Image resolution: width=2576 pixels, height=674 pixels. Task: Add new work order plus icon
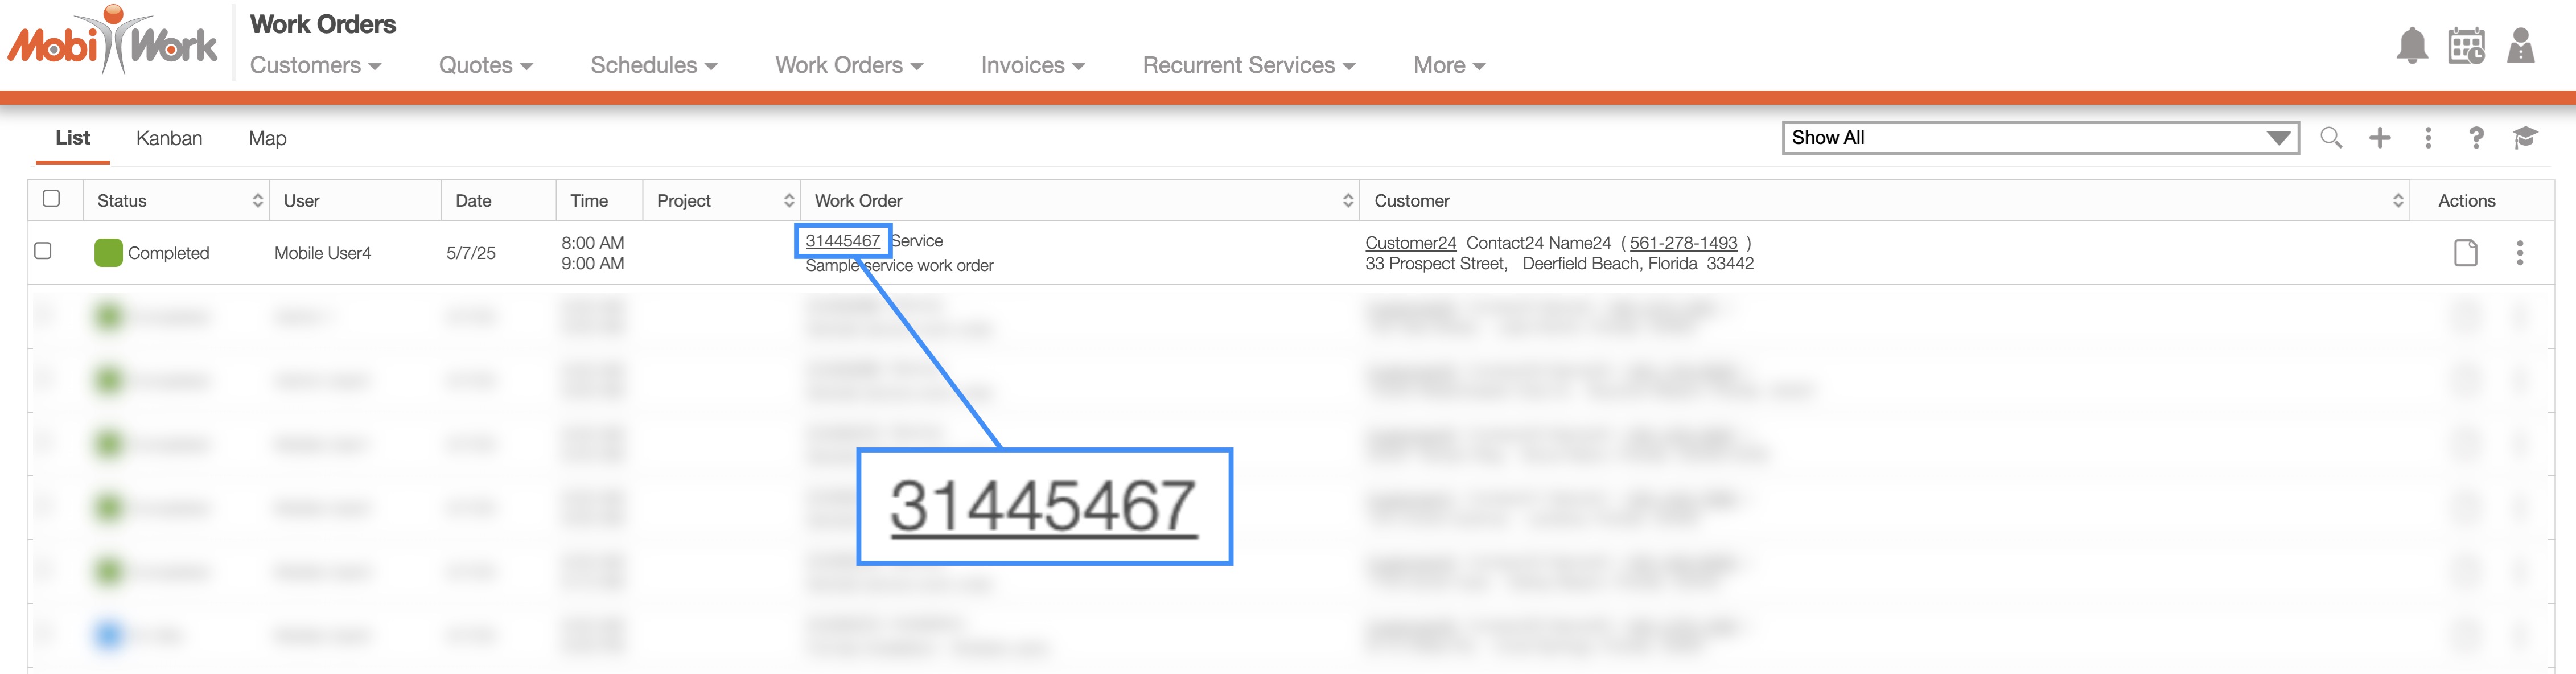point(2380,138)
